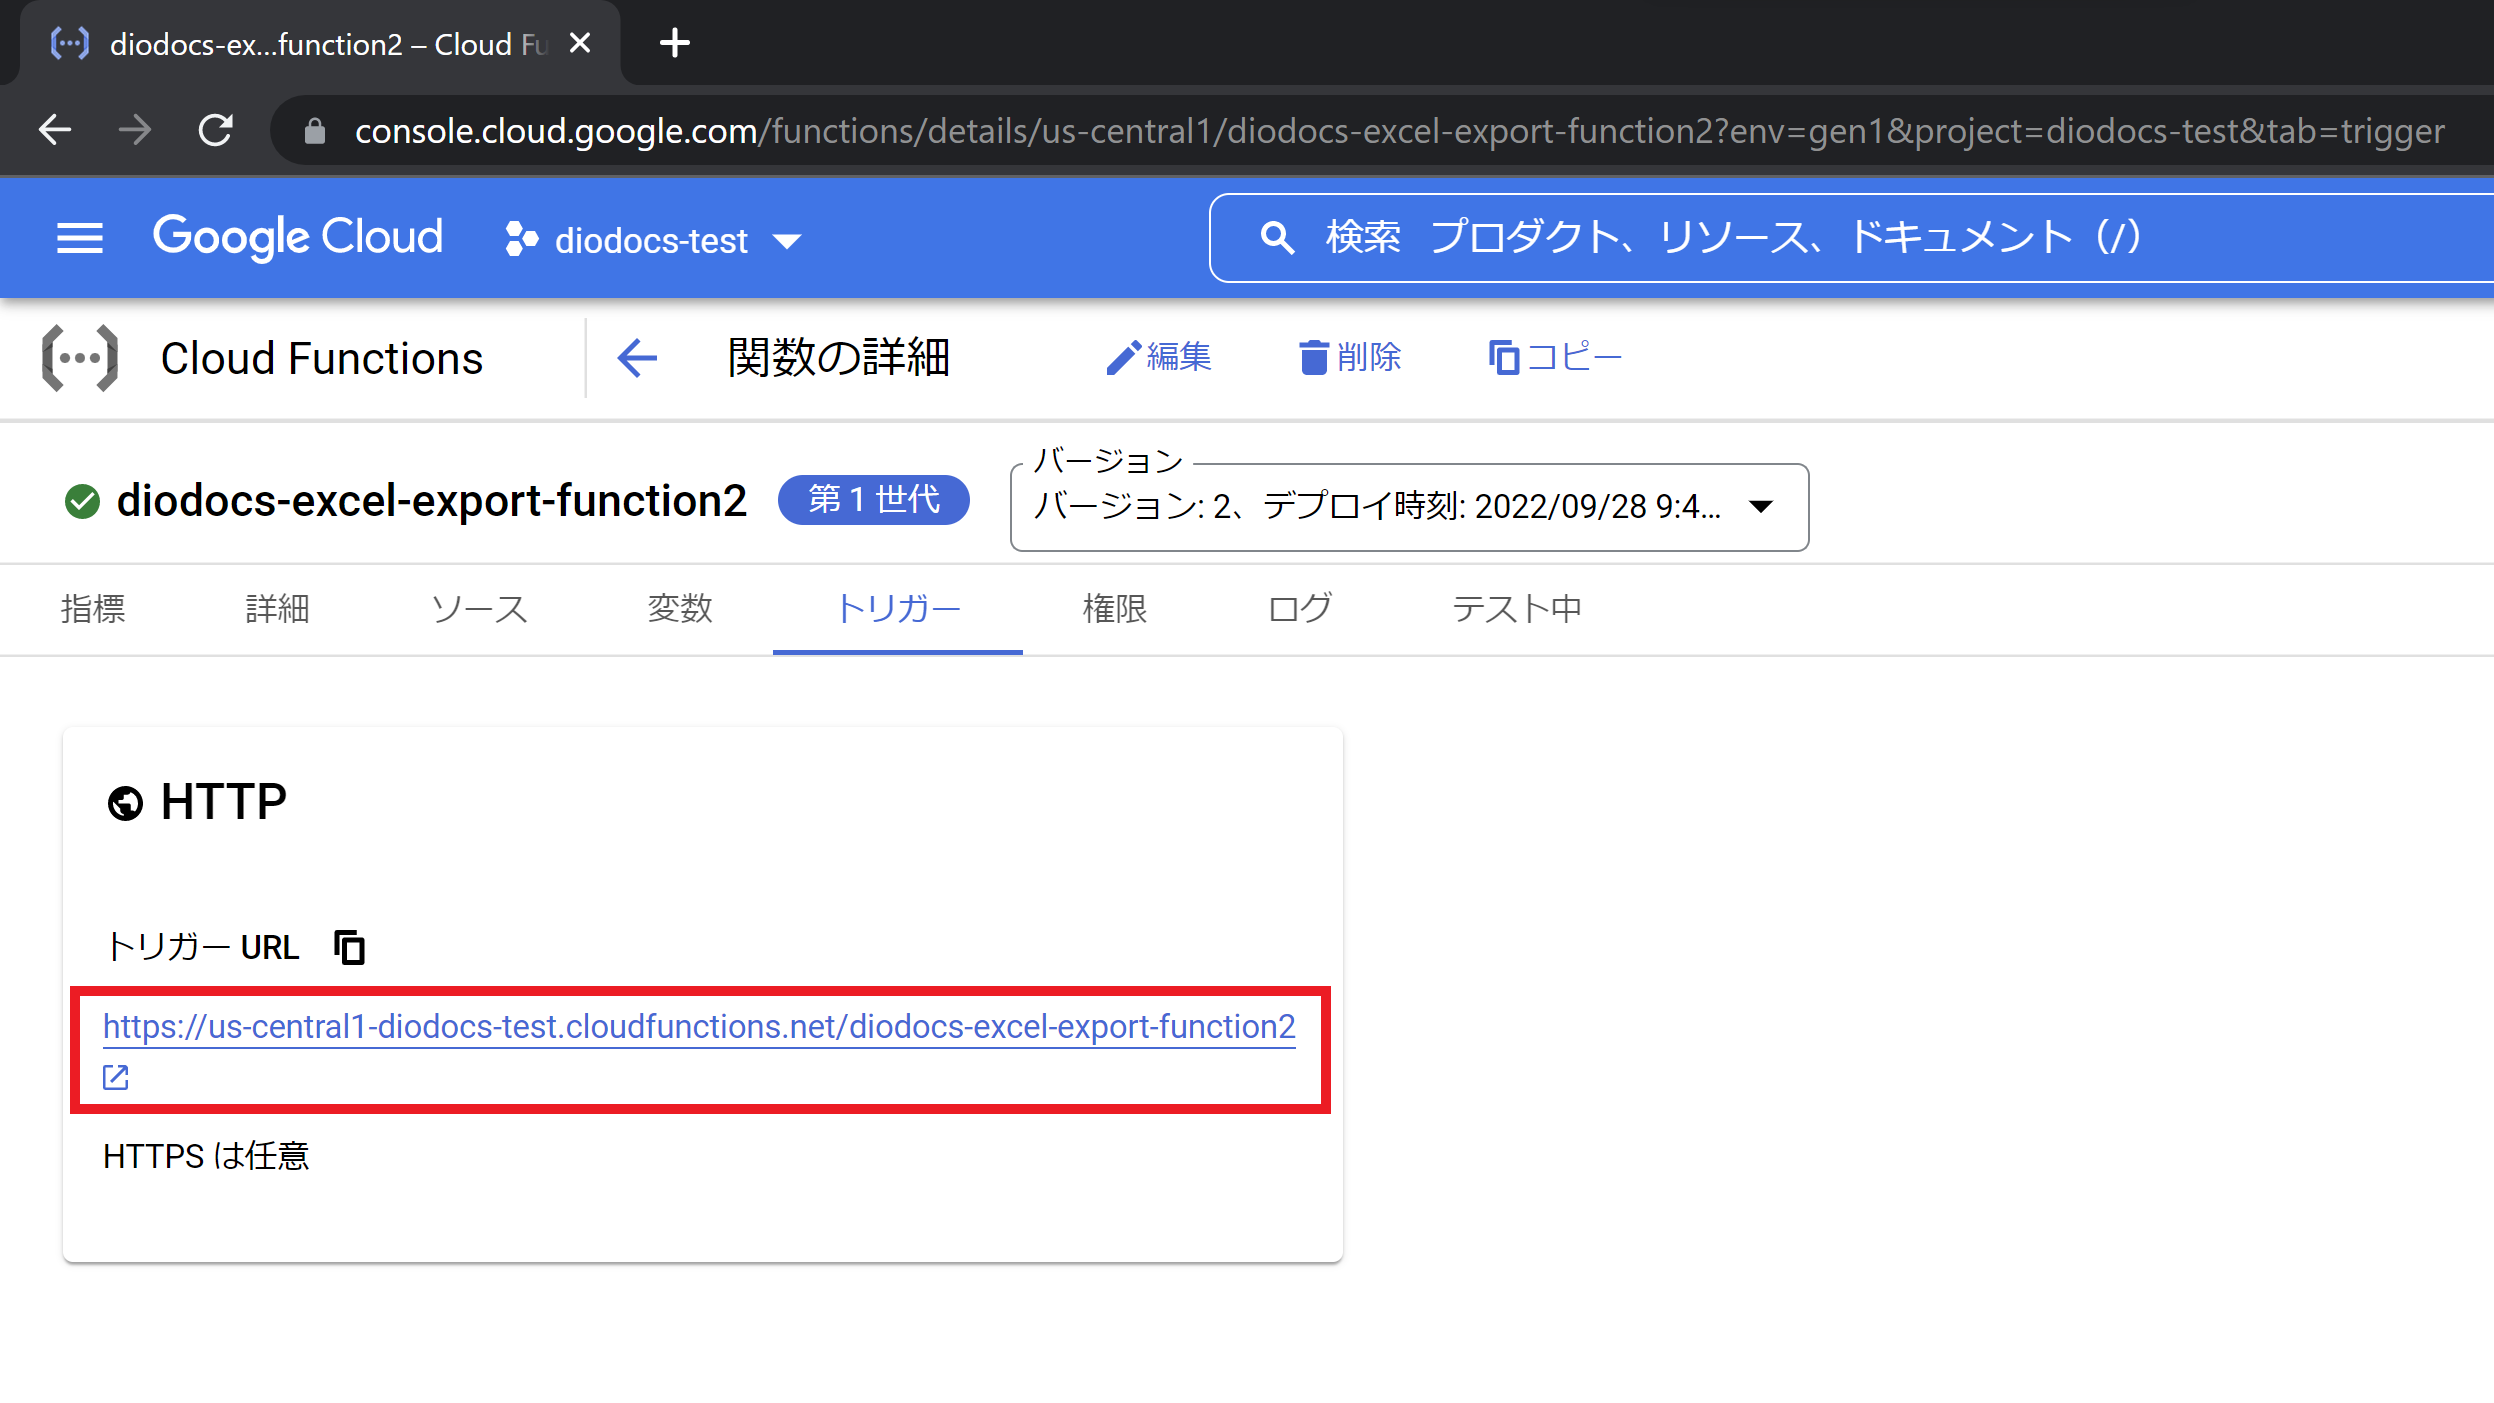This screenshot has height=1403, width=2494.
Task: Click the browser back arrow
Action: 55,130
